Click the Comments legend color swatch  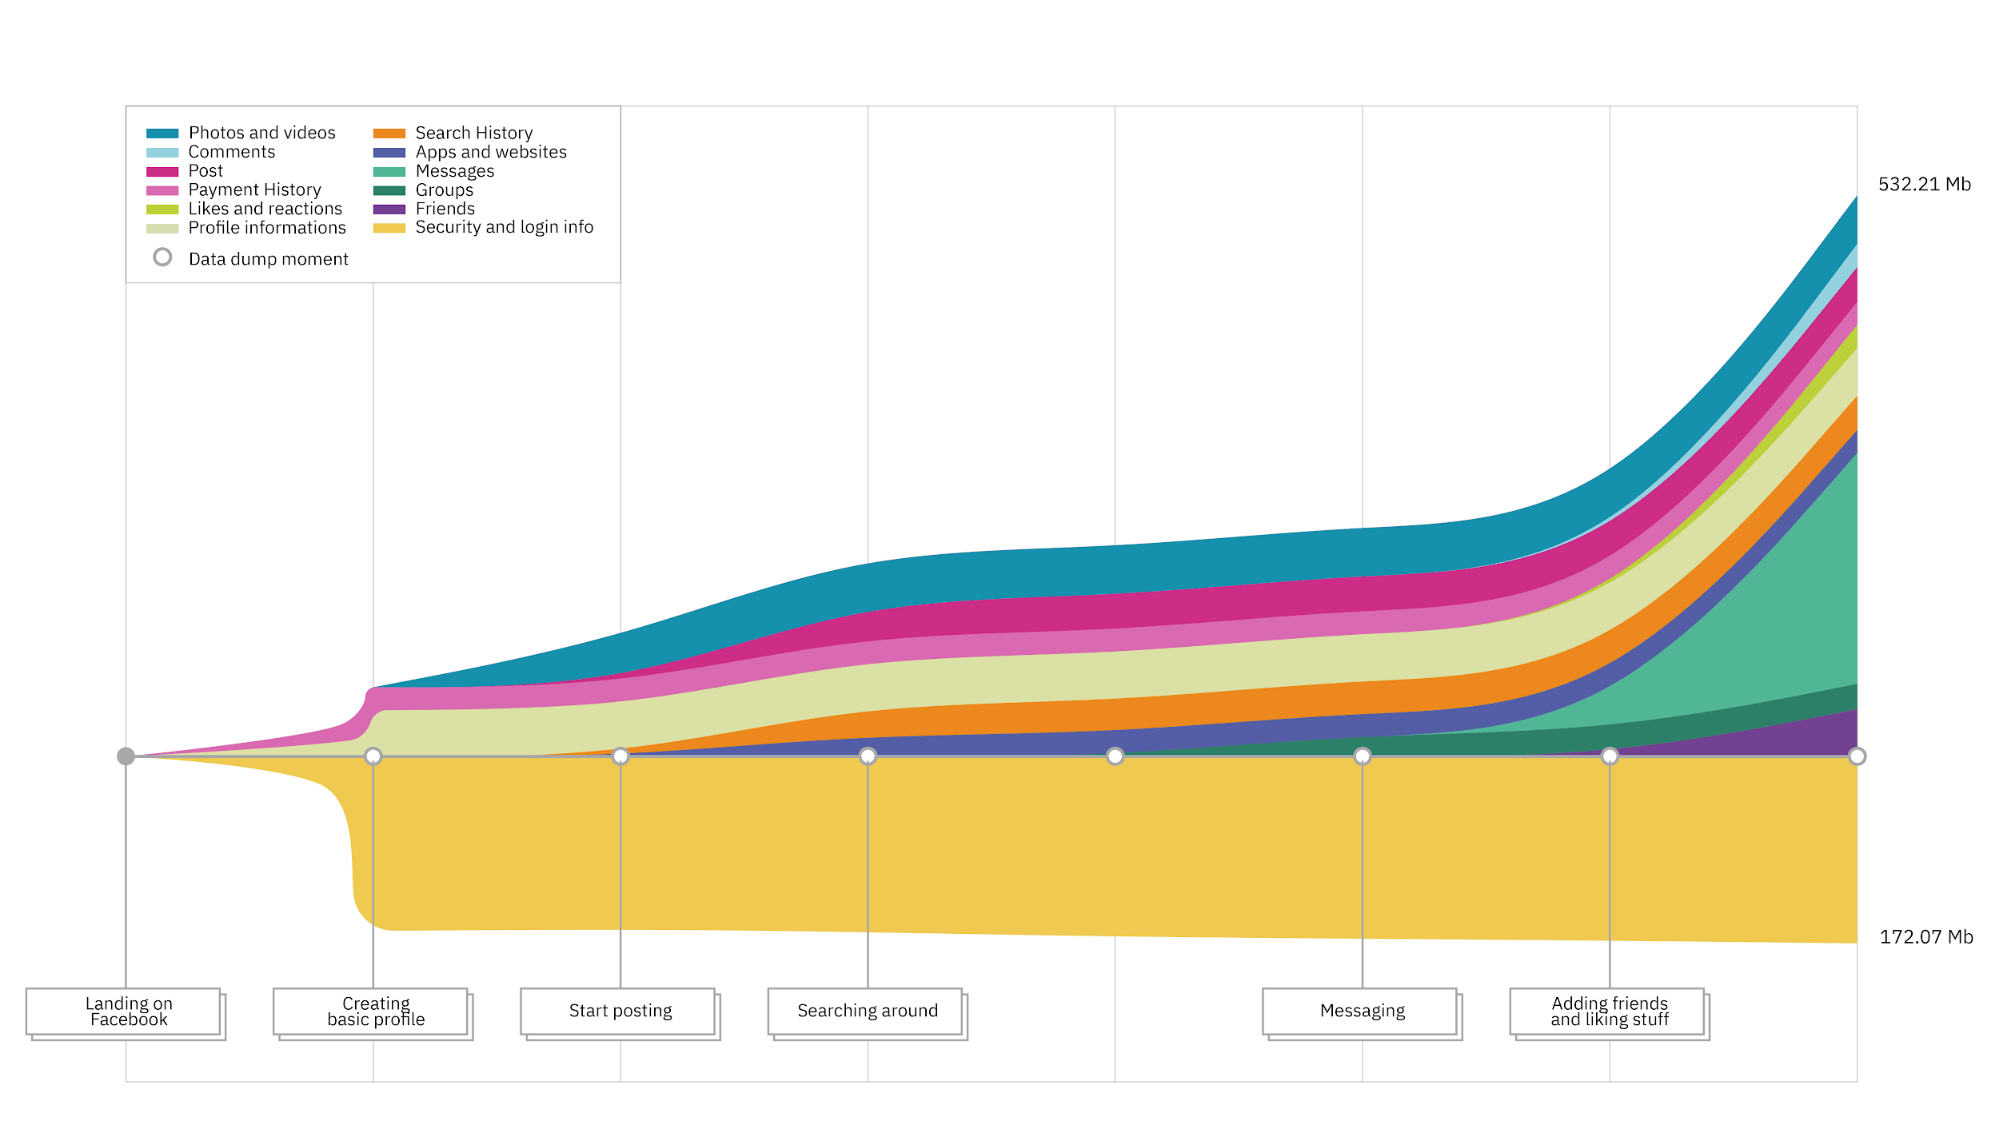pyautogui.click(x=162, y=152)
